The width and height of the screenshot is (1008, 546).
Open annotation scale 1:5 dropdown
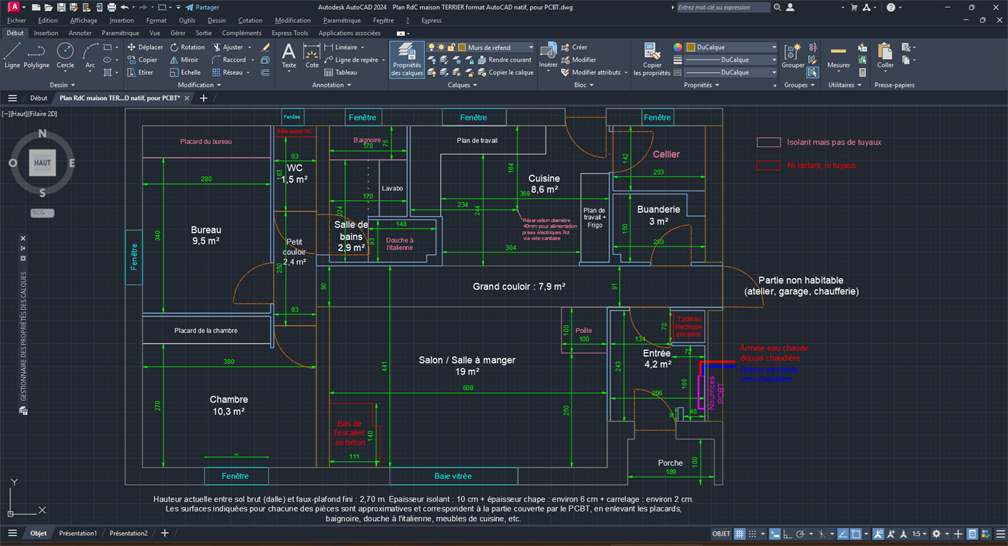point(919,534)
